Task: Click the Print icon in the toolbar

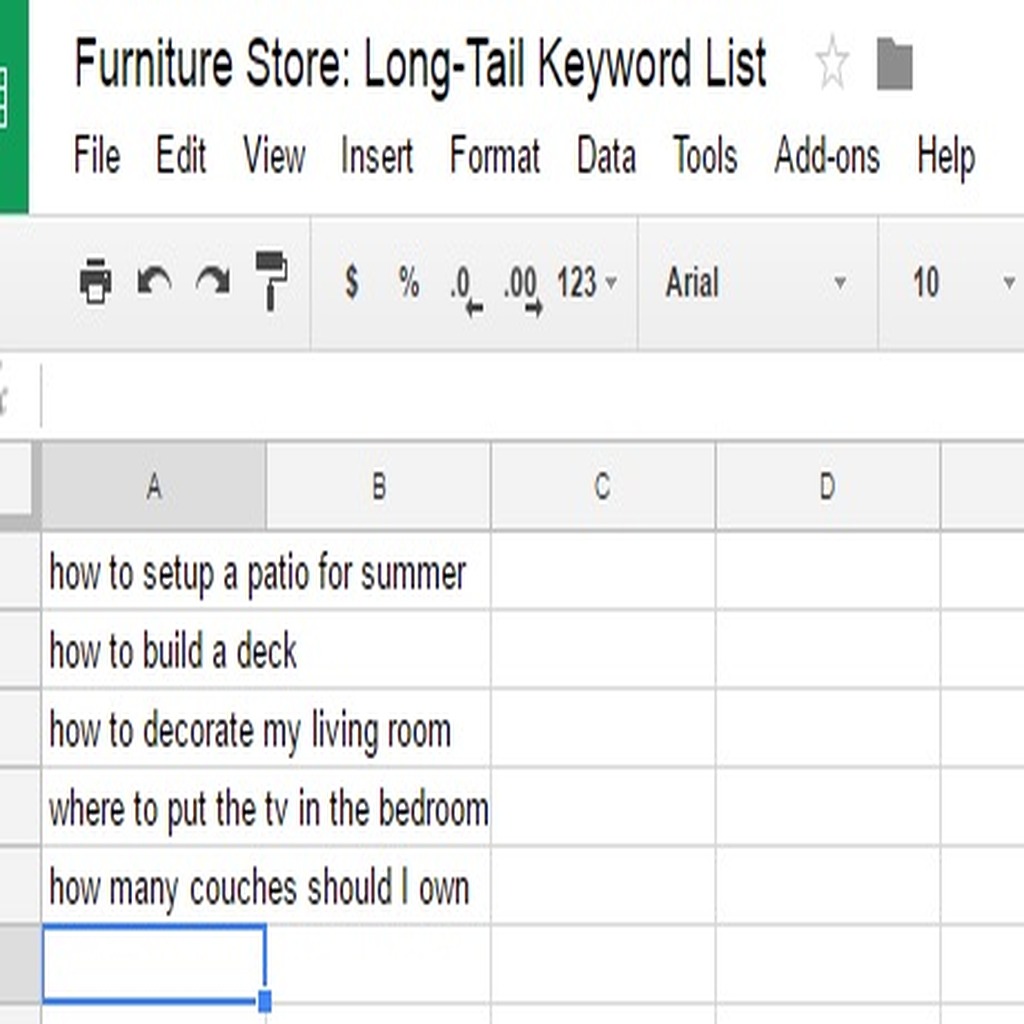Action: tap(95, 282)
